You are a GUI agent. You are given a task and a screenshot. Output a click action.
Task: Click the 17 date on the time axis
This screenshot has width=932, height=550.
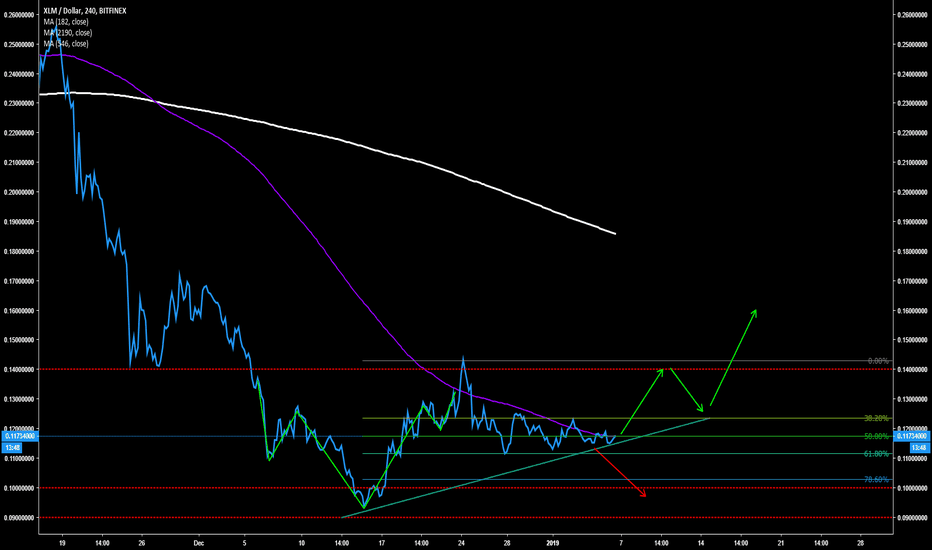pos(382,543)
